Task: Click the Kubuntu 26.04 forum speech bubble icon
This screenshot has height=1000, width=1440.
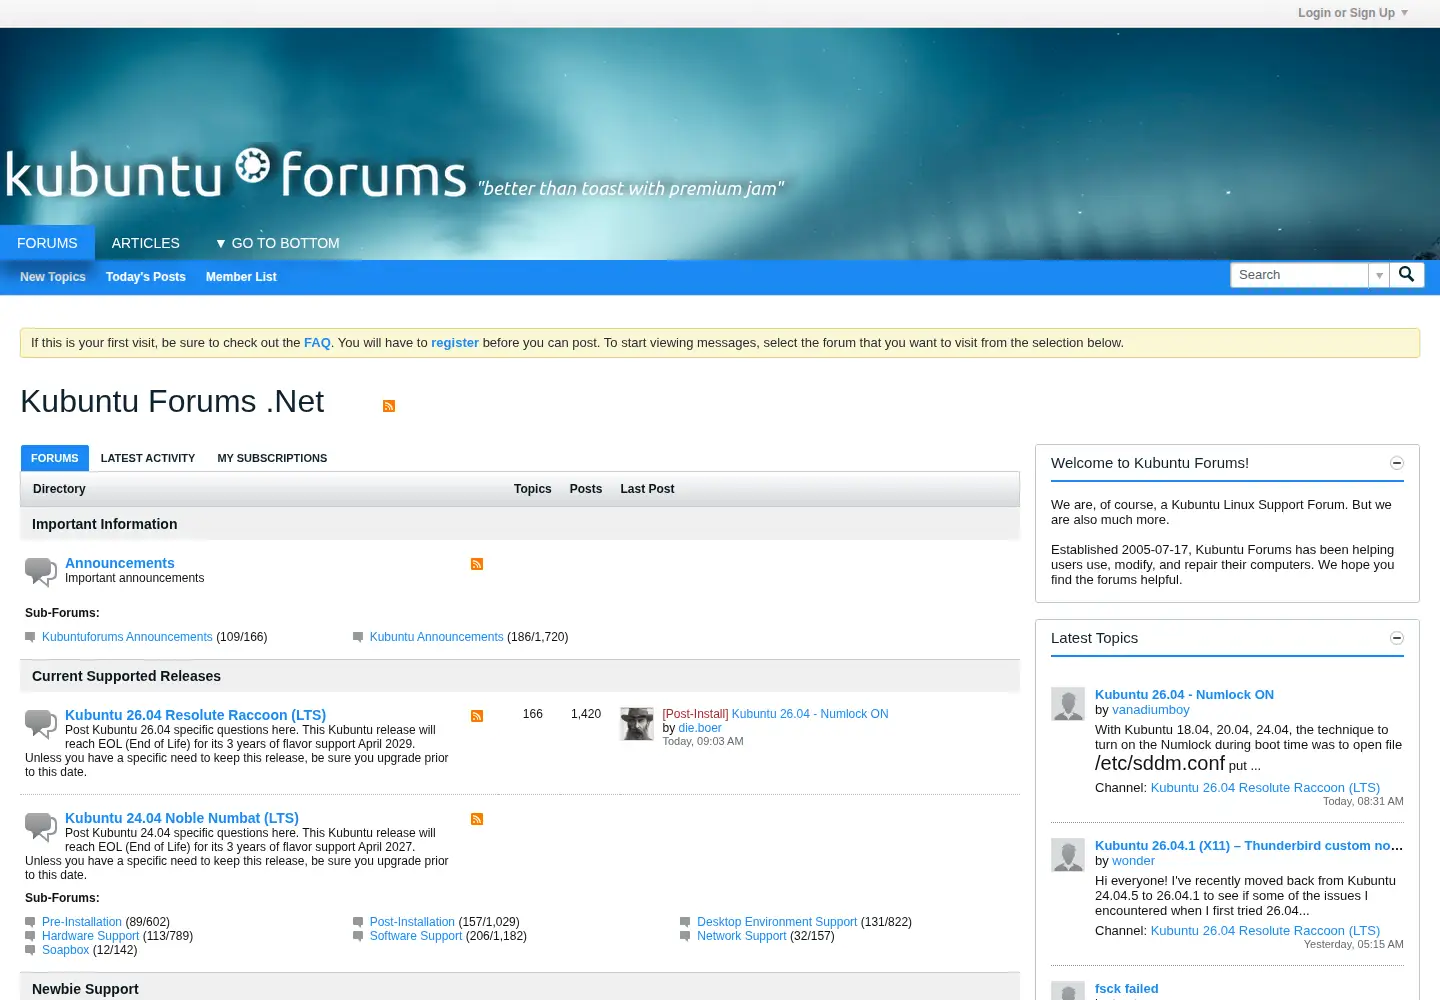Action: pos(41,724)
